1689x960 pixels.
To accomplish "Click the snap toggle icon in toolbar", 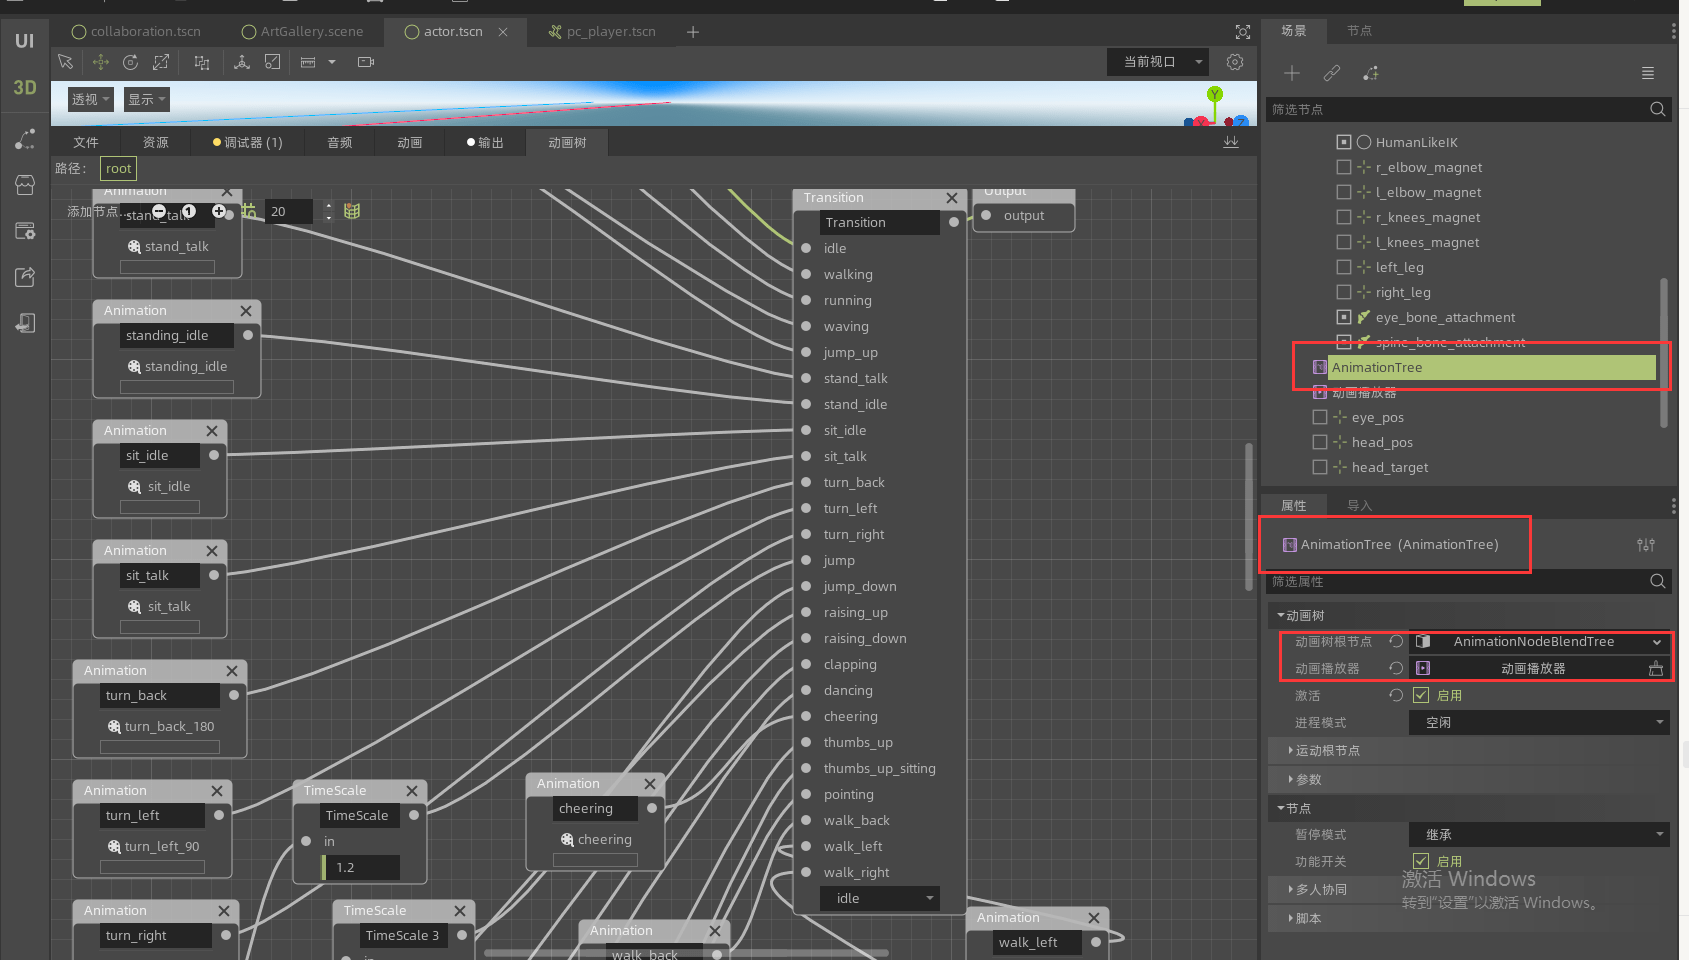I will click(272, 62).
